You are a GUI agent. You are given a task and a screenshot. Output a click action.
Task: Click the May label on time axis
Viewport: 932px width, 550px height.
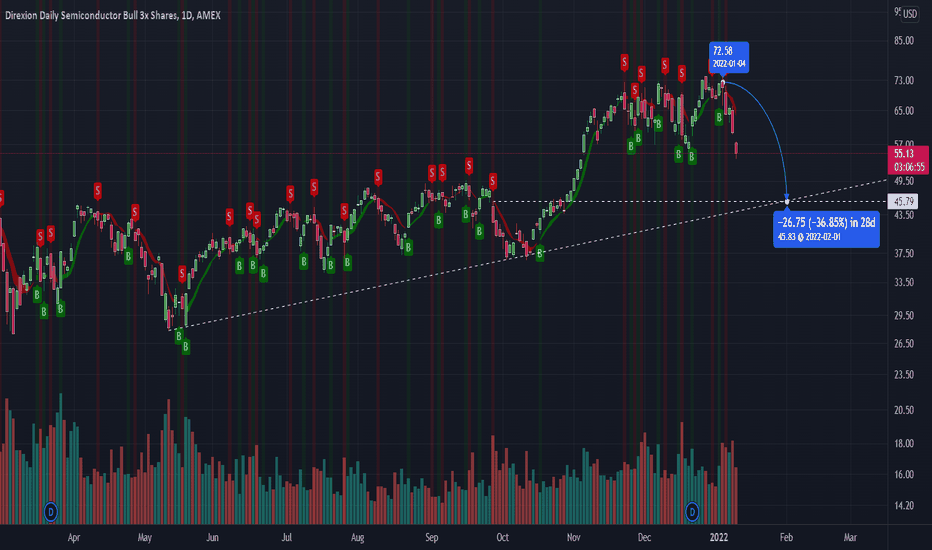[144, 538]
